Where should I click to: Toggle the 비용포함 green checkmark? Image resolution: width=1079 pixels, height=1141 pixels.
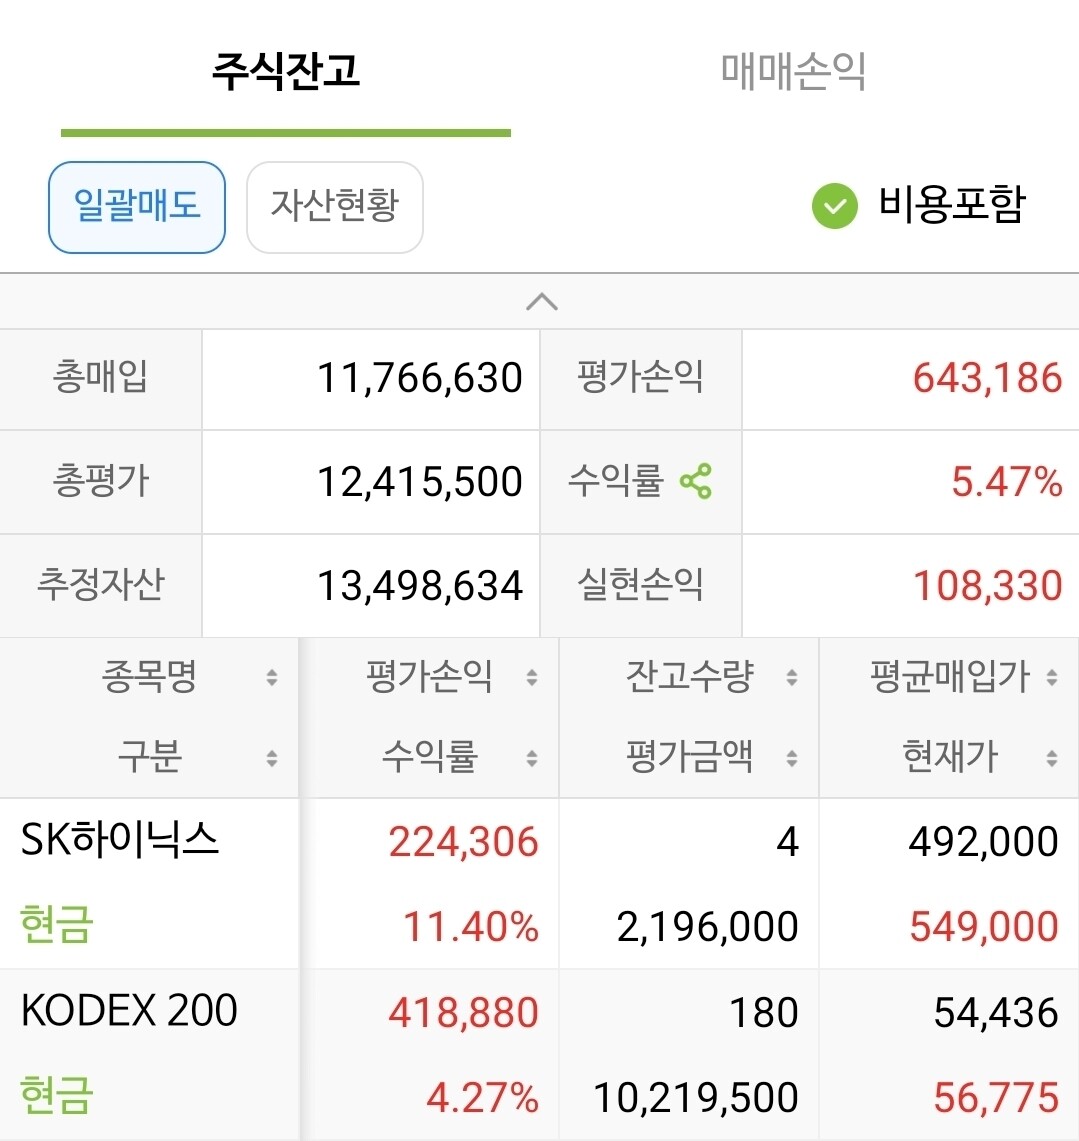[x=835, y=206]
